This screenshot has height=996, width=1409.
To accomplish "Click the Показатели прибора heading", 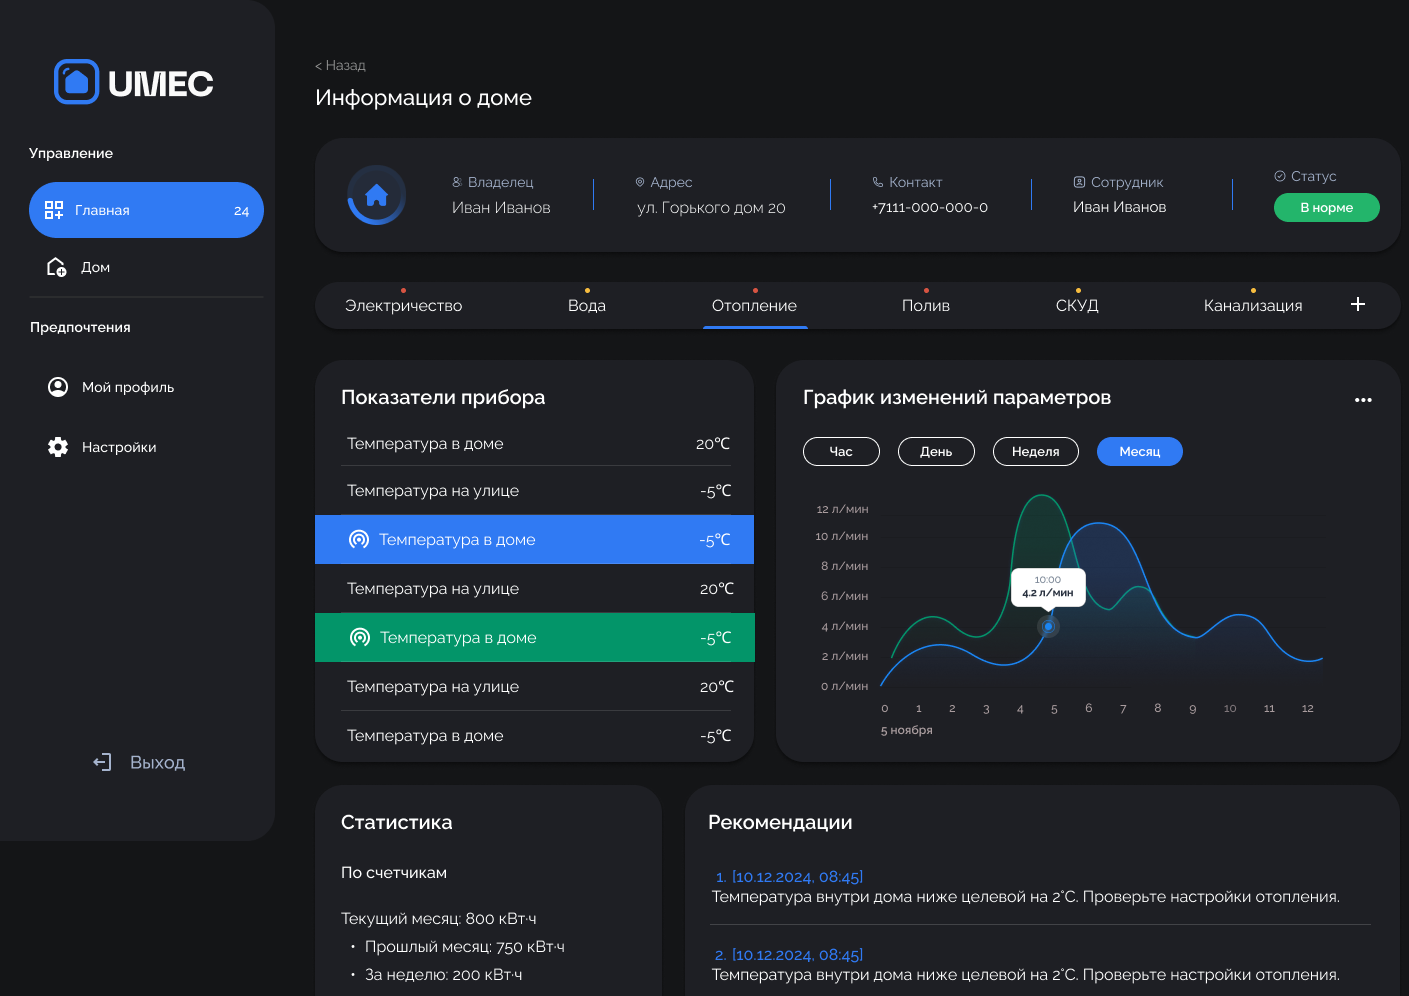I will pos(443,397).
